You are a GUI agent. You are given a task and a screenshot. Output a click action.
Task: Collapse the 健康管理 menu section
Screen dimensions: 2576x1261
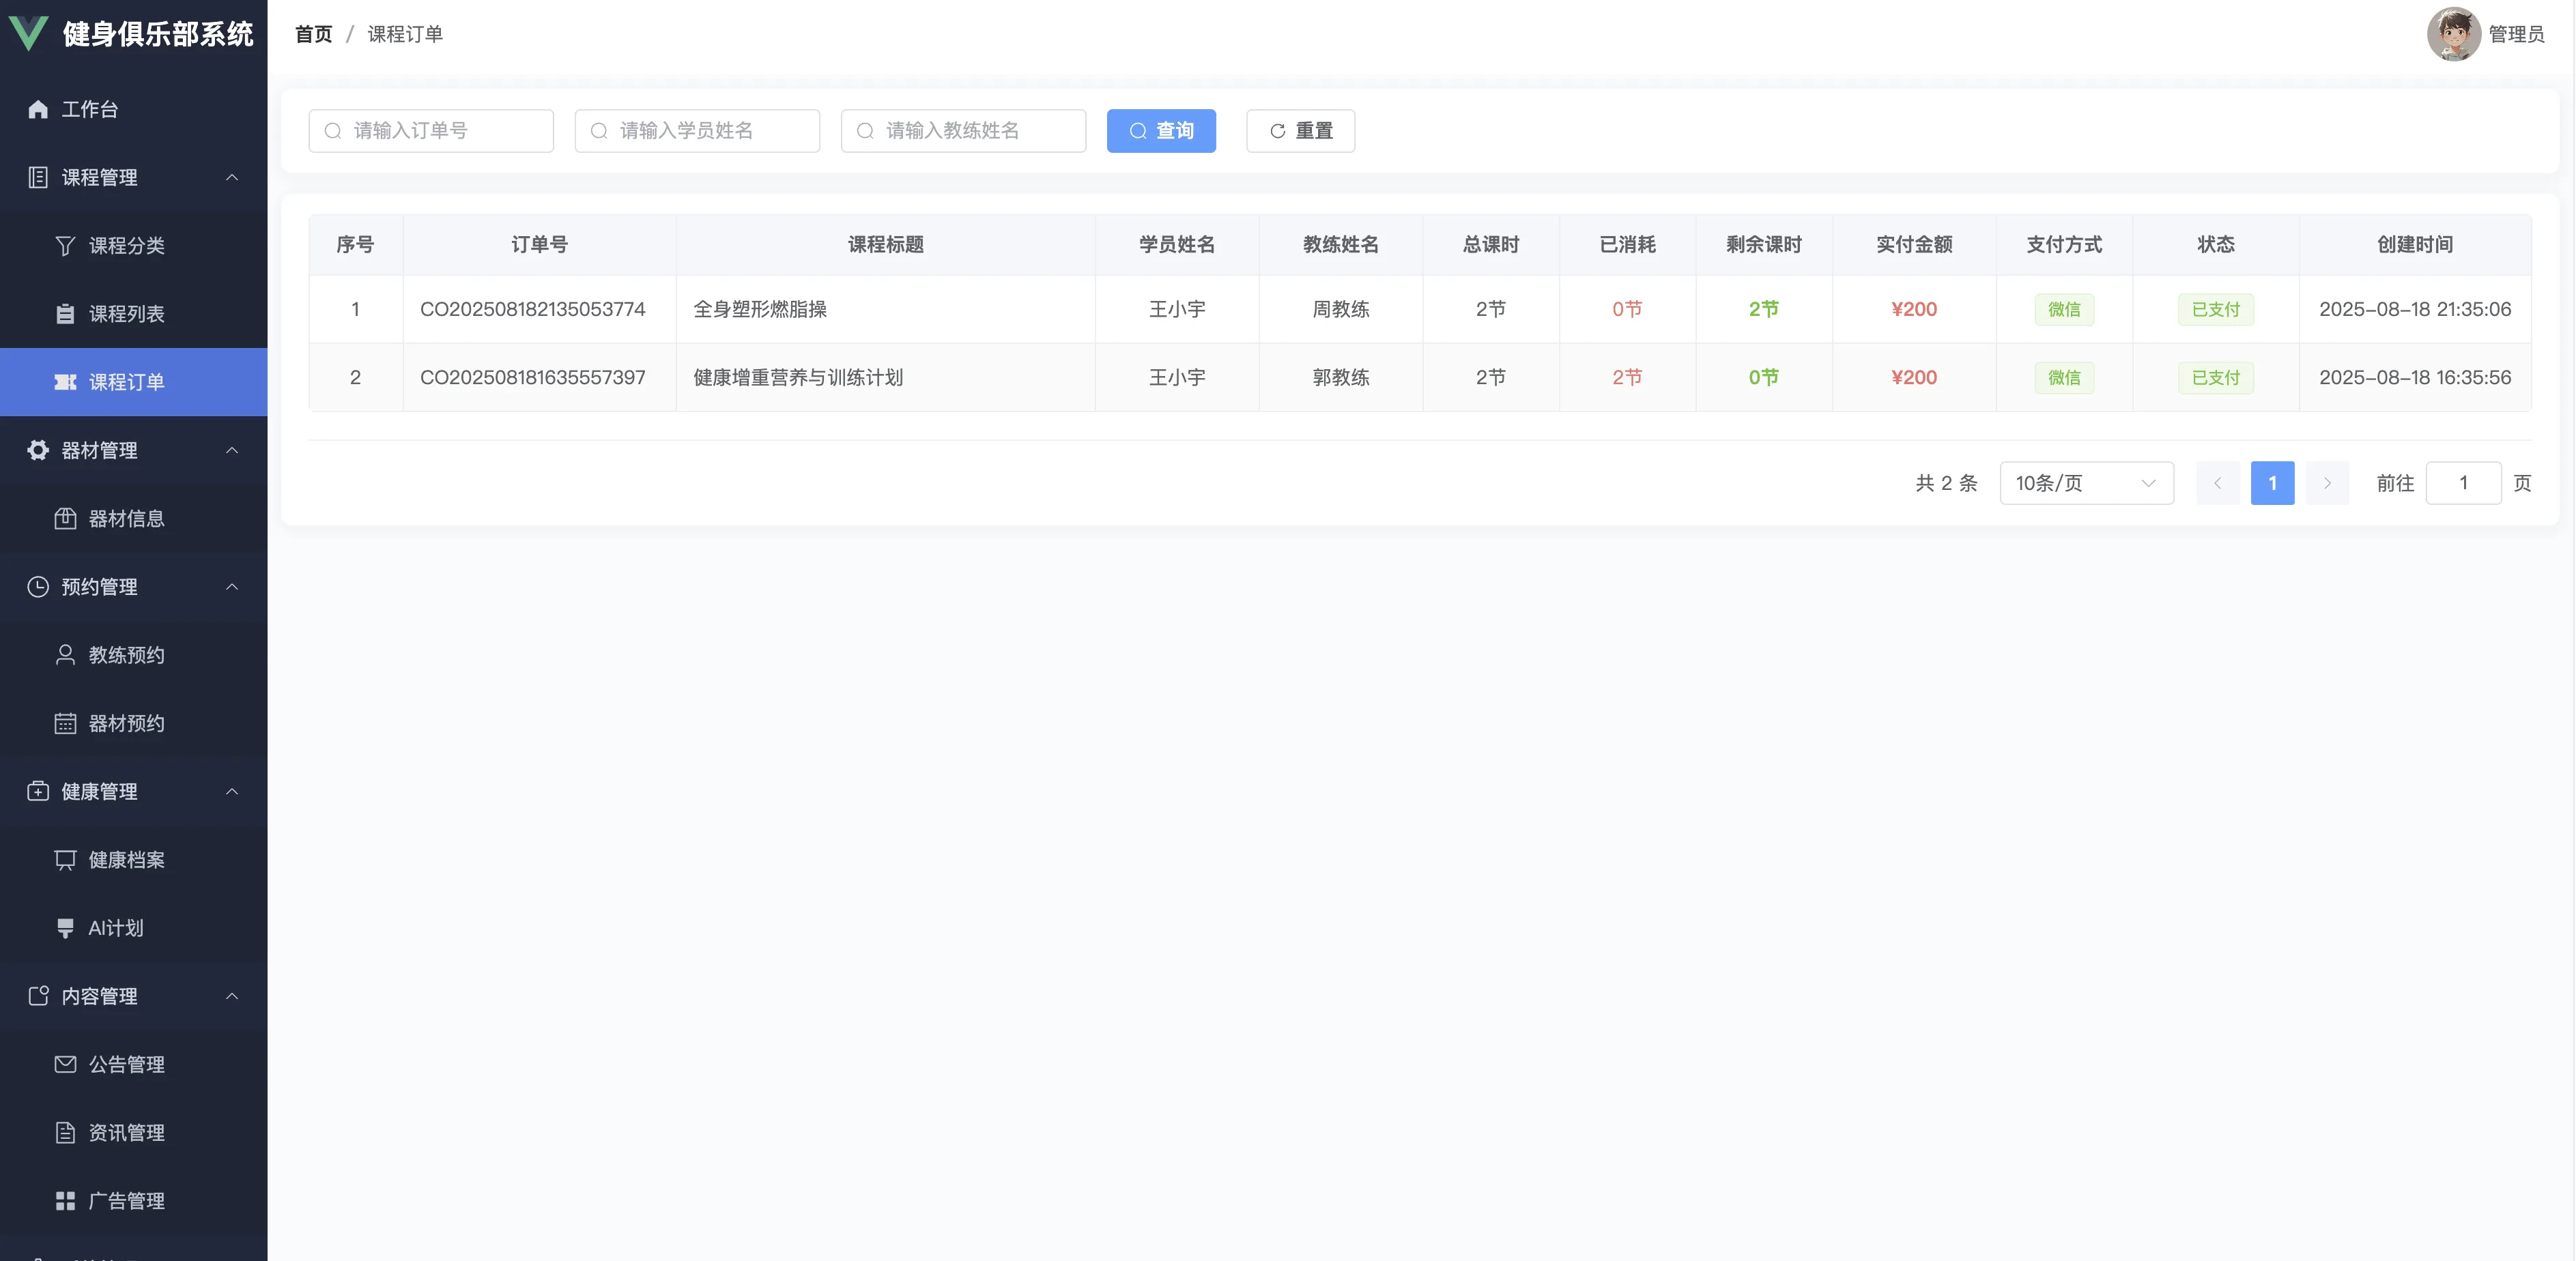[x=232, y=792]
